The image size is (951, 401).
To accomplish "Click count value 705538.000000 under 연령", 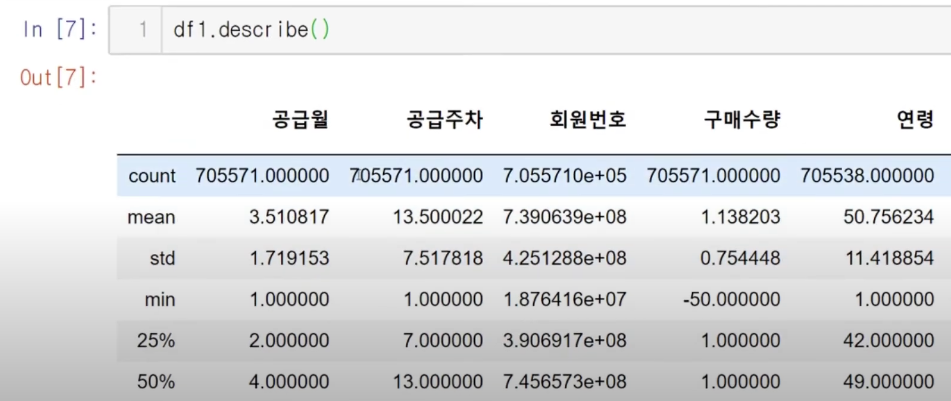I will [867, 177].
